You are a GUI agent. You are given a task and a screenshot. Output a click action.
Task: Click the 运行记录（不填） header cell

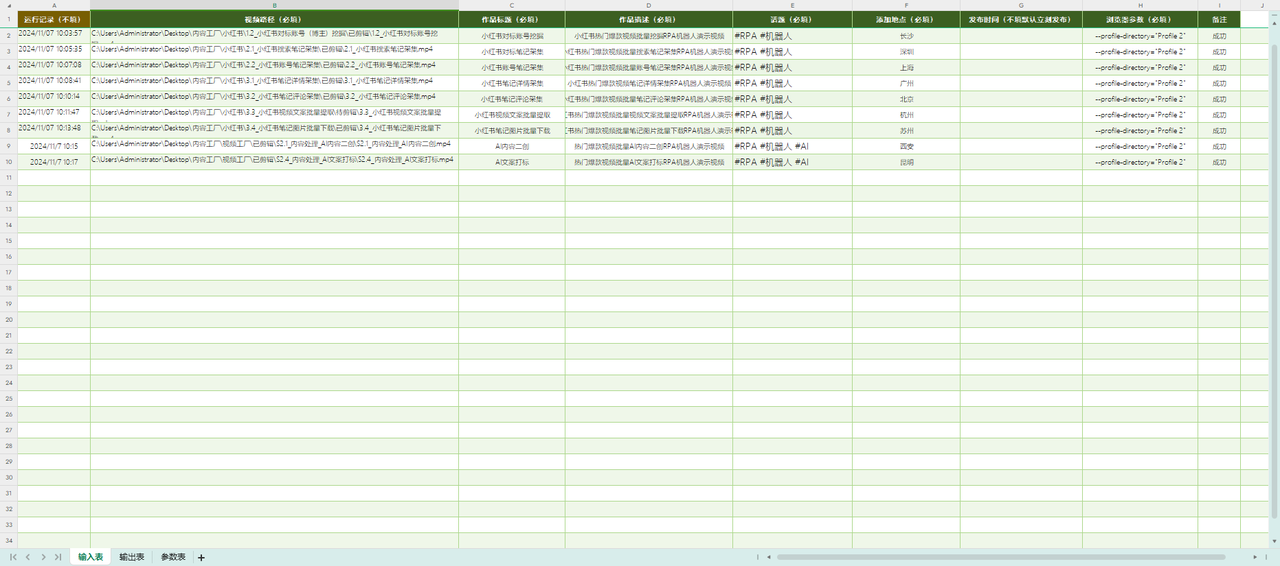tap(54, 19)
